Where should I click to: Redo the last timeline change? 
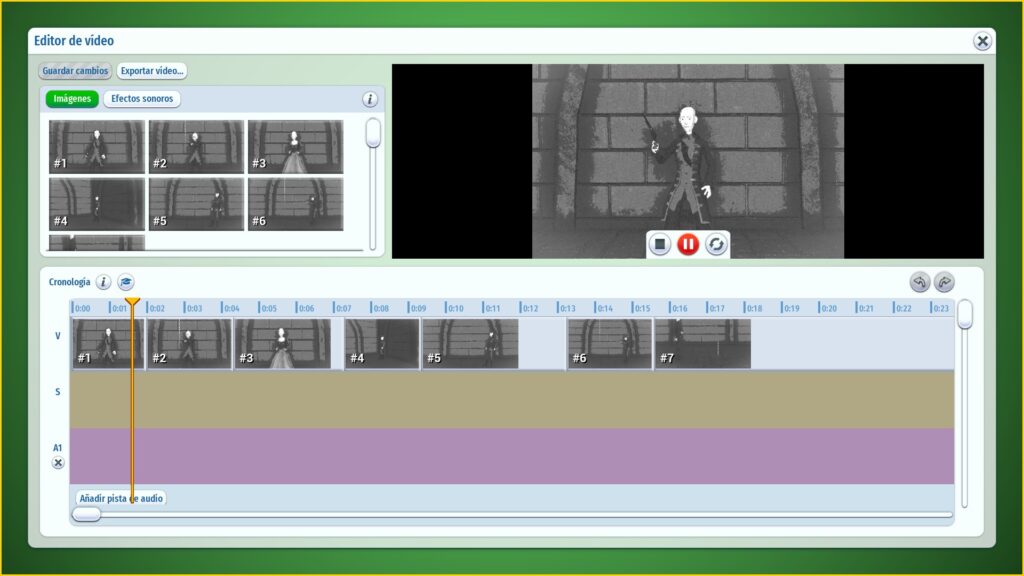(x=944, y=282)
